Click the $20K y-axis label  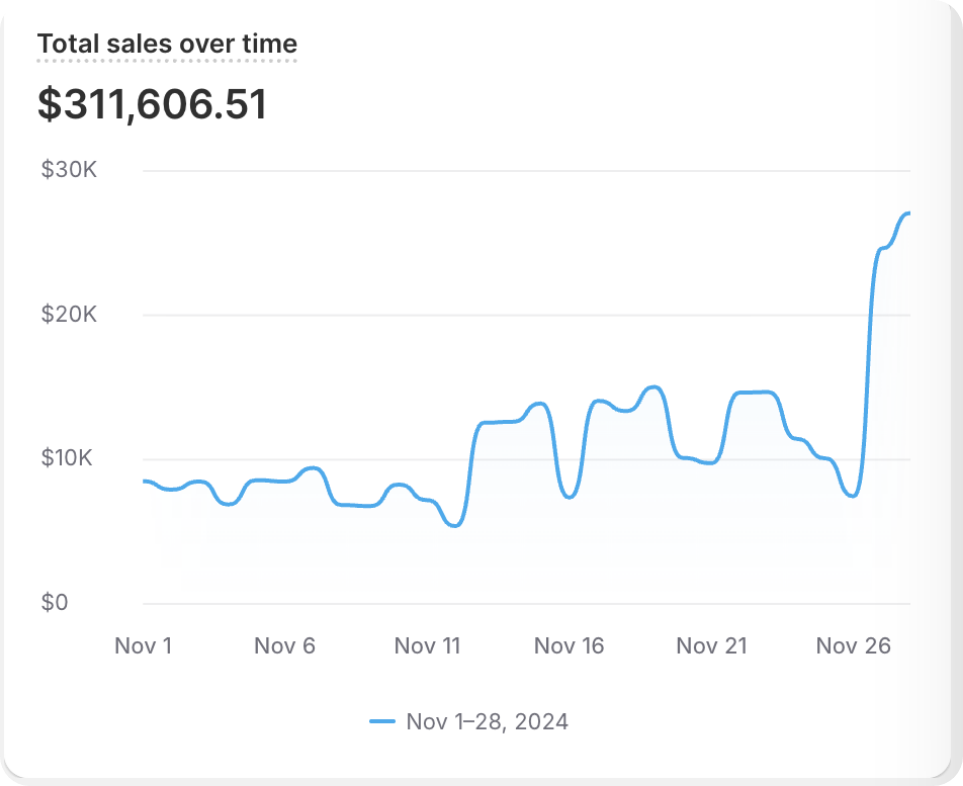[x=68, y=315]
